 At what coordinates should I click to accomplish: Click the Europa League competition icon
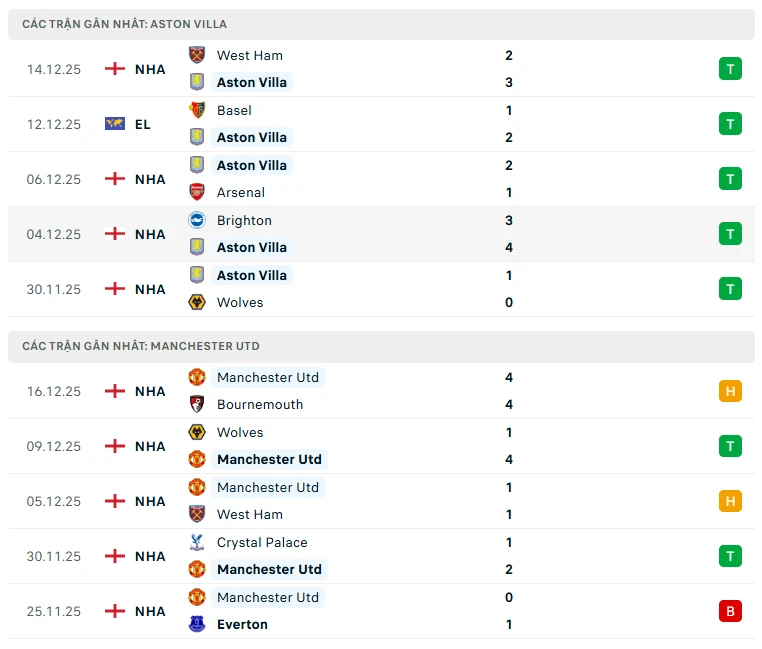pos(115,124)
